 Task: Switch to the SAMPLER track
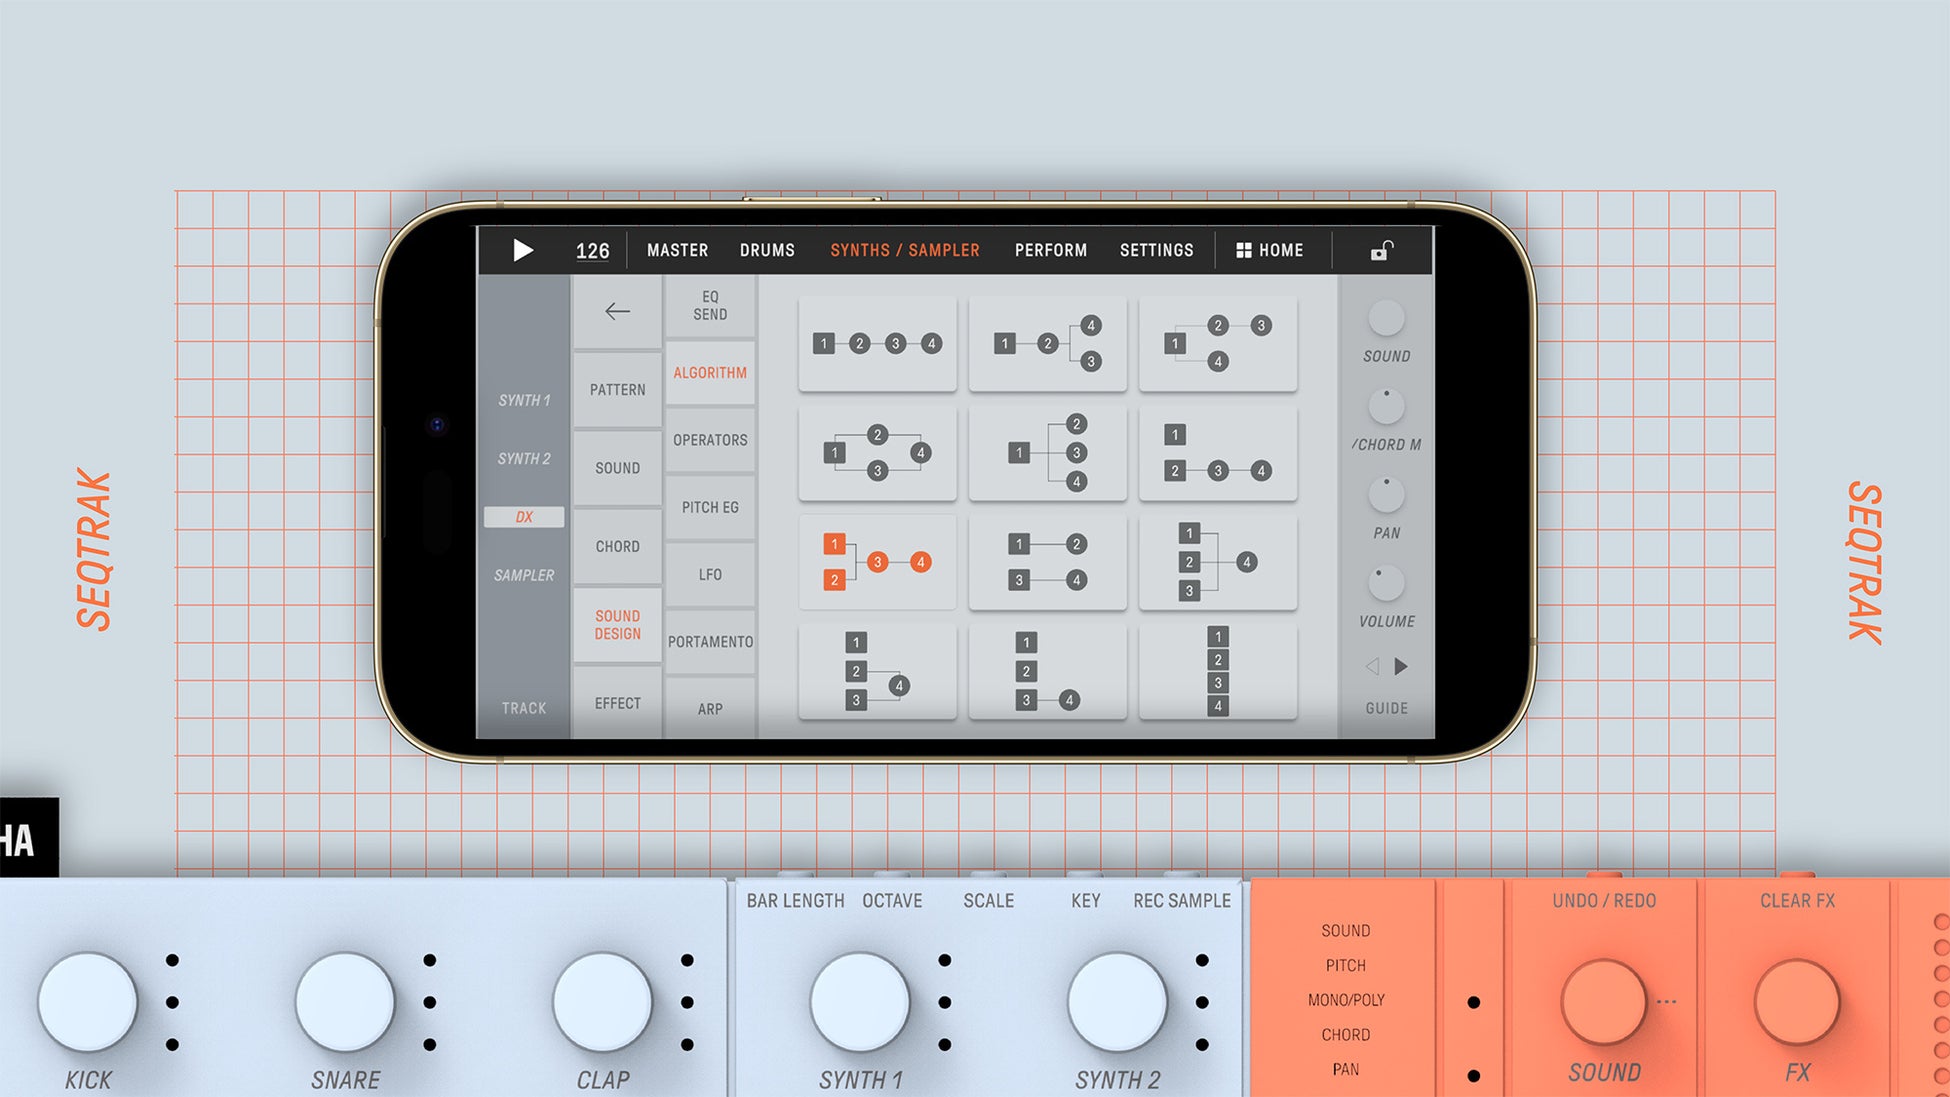pyautogui.click(x=524, y=575)
